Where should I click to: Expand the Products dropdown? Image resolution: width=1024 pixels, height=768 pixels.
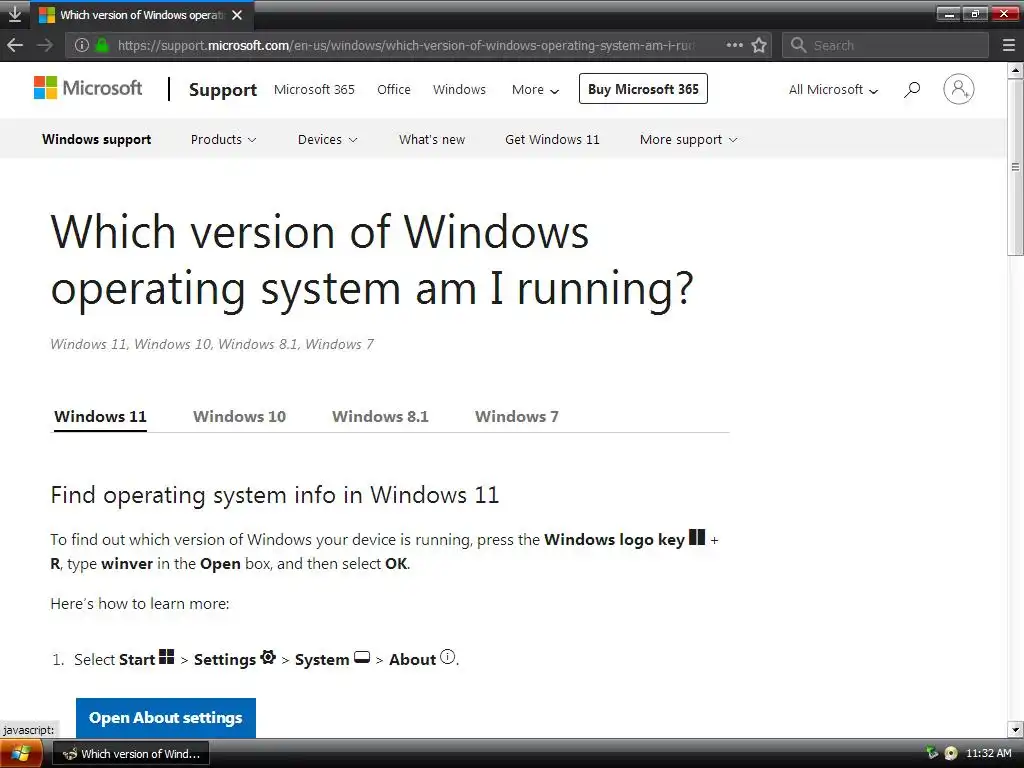click(223, 139)
